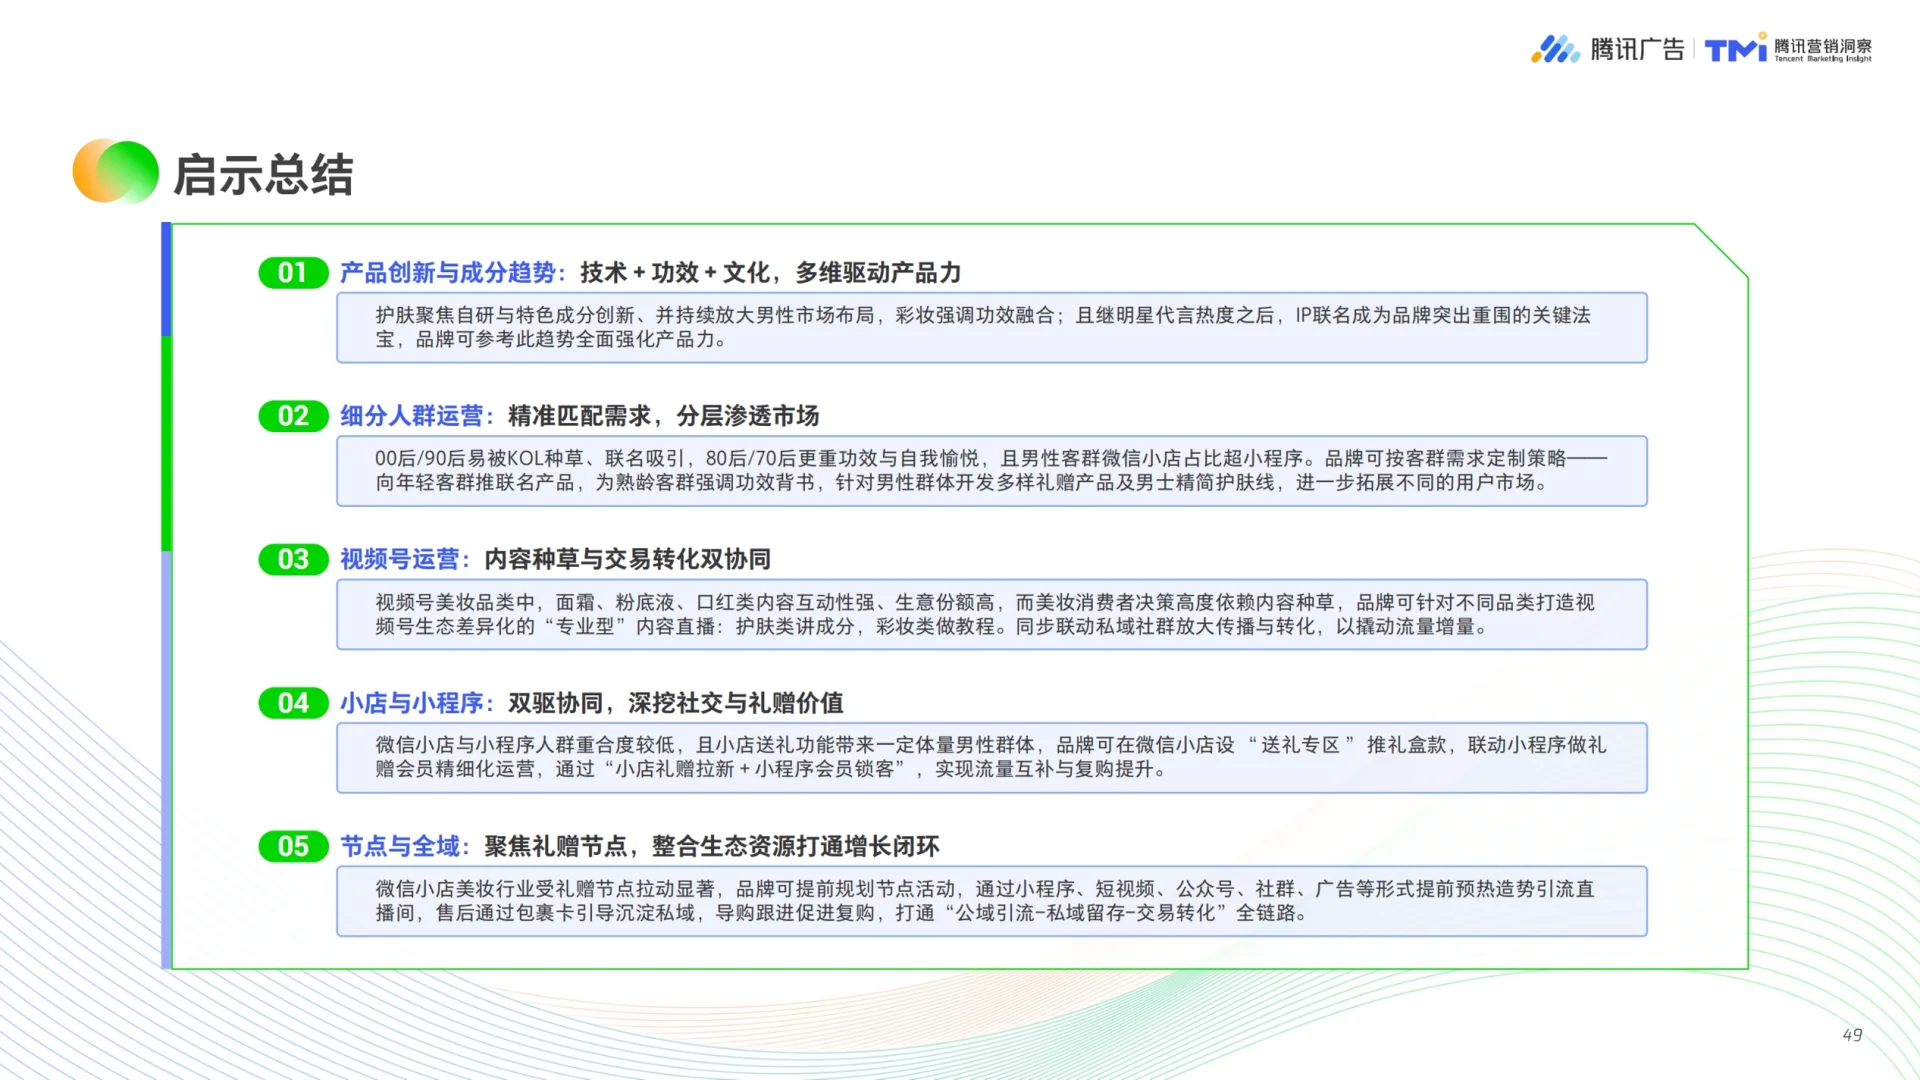1920x1080 pixels.
Task: Click the green 04 number badge
Action: (293, 703)
